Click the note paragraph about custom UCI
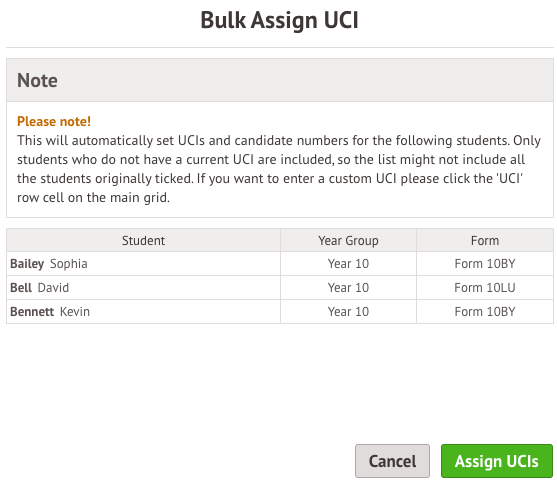The image size is (557, 485). [x=279, y=169]
